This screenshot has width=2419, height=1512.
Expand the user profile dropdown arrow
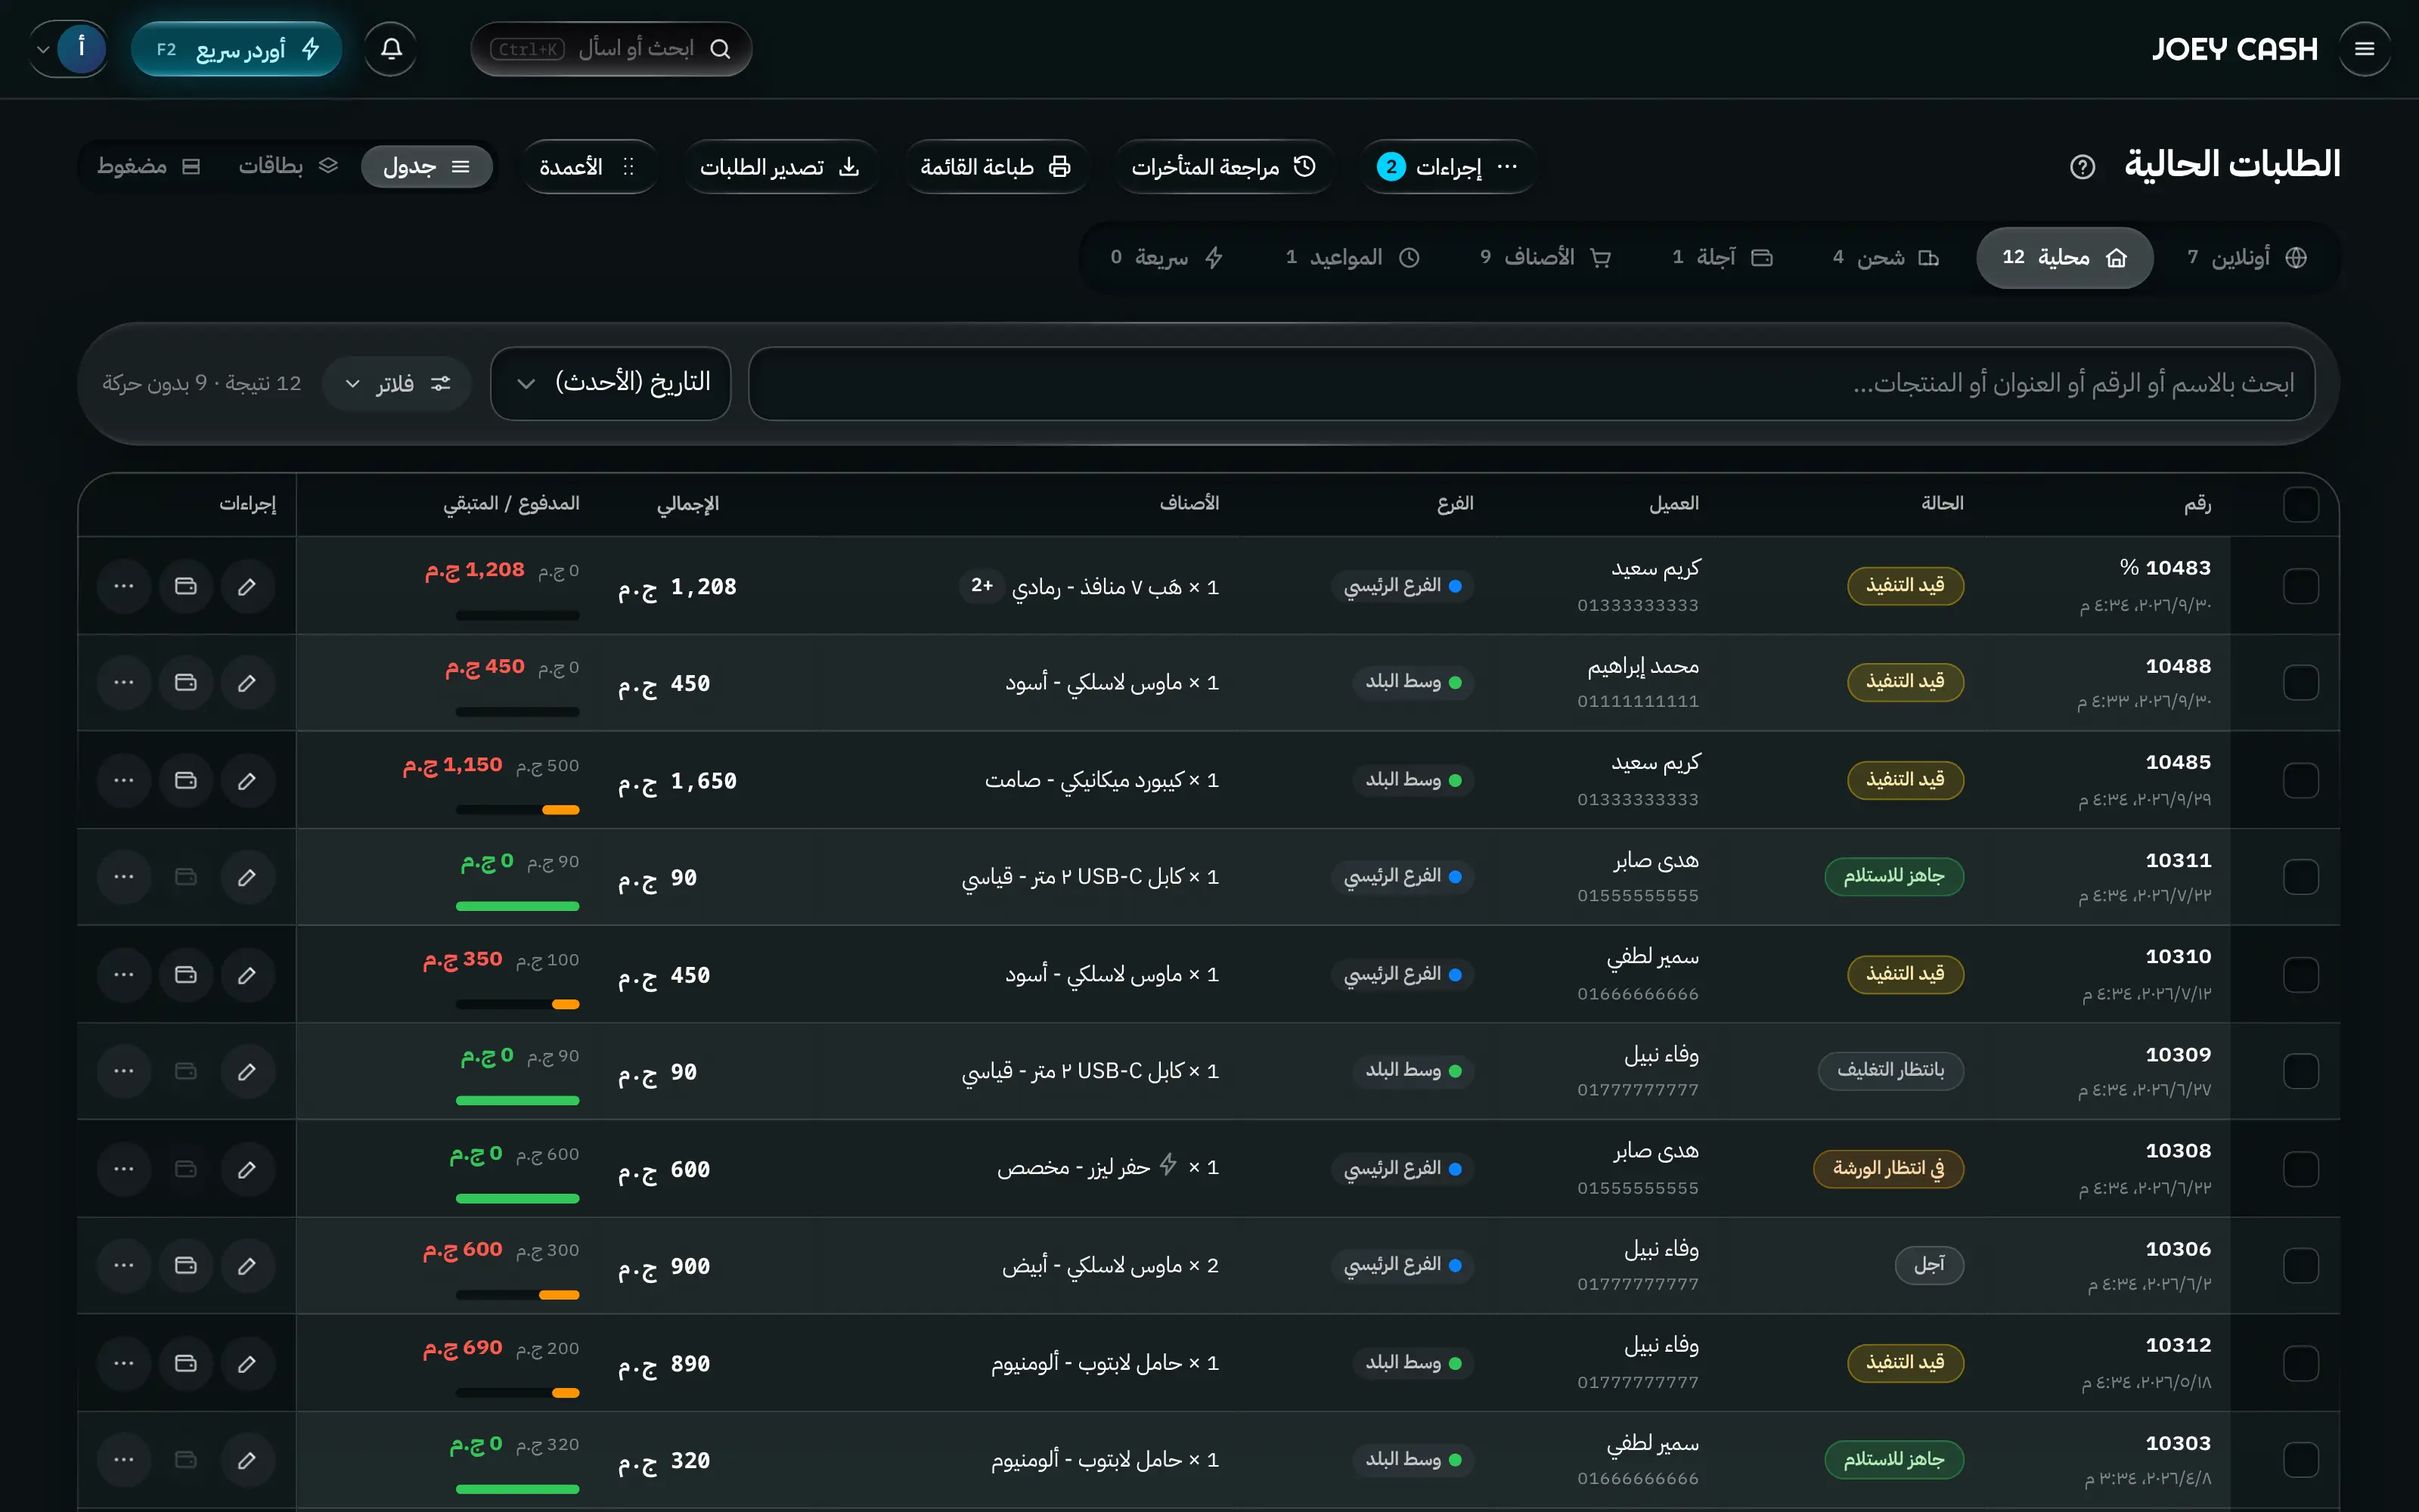[42, 49]
